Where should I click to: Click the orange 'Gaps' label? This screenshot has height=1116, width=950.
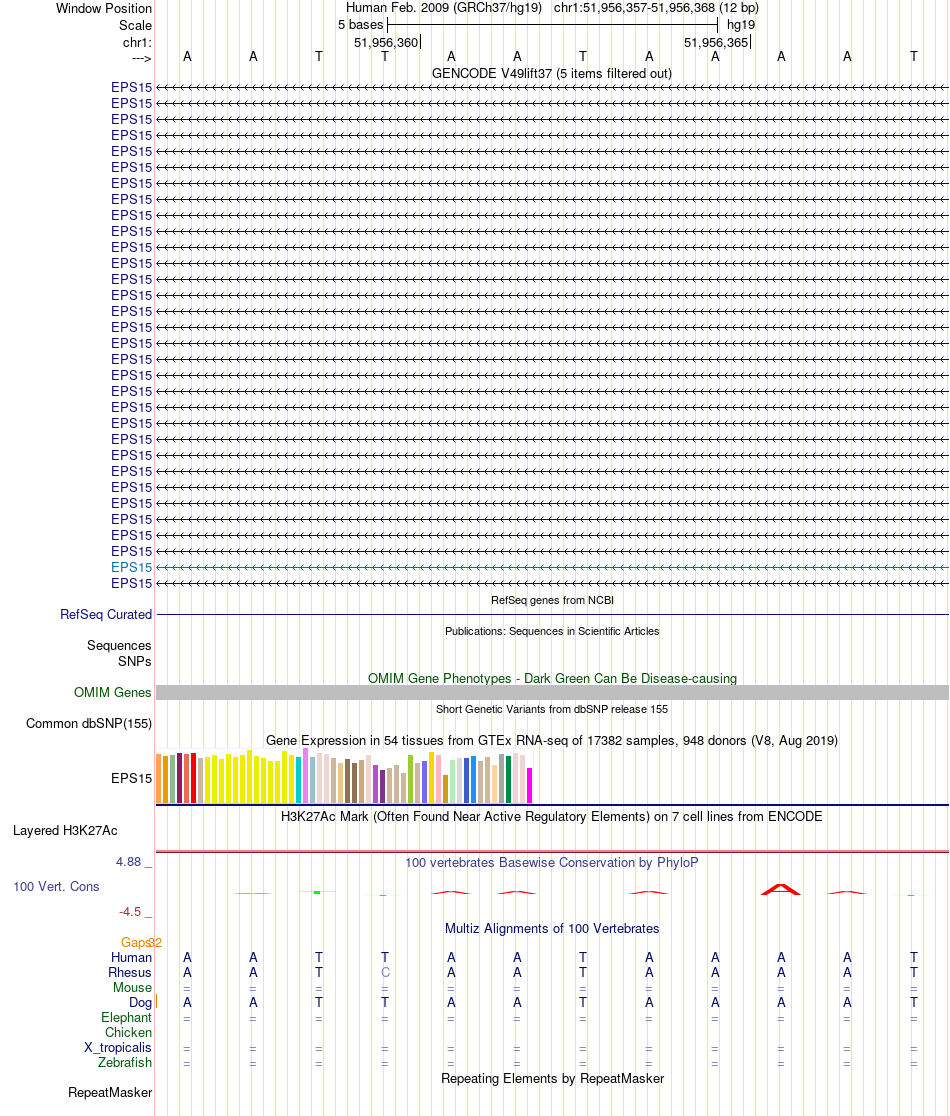click(135, 942)
